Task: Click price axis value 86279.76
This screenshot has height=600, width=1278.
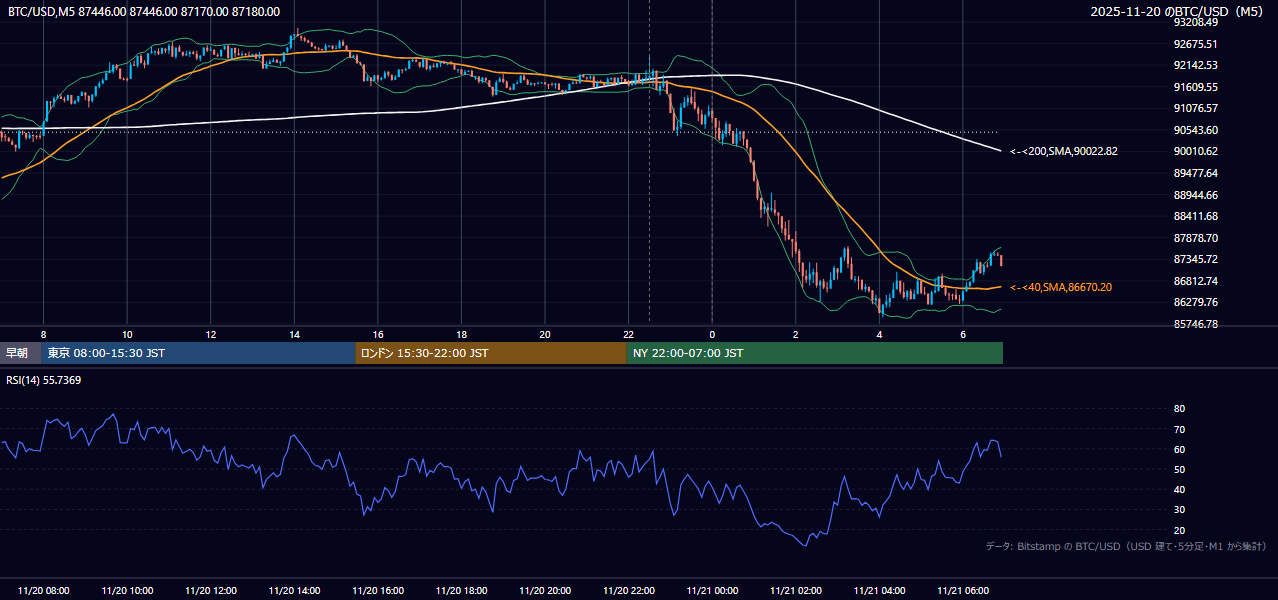Action: pyautogui.click(x=1195, y=302)
